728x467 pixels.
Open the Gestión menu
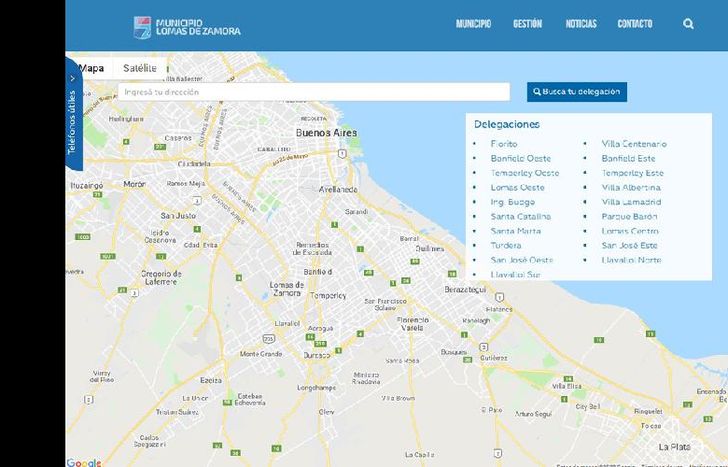[x=527, y=24]
